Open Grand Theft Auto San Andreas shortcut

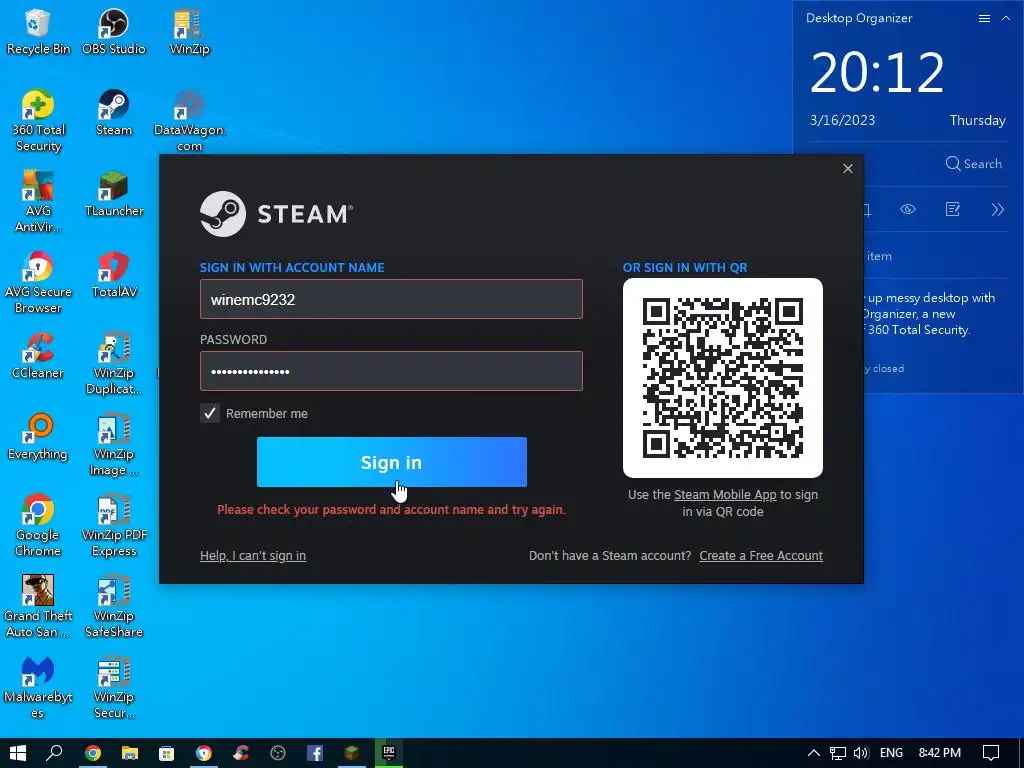pyautogui.click(x=38, y=607)
